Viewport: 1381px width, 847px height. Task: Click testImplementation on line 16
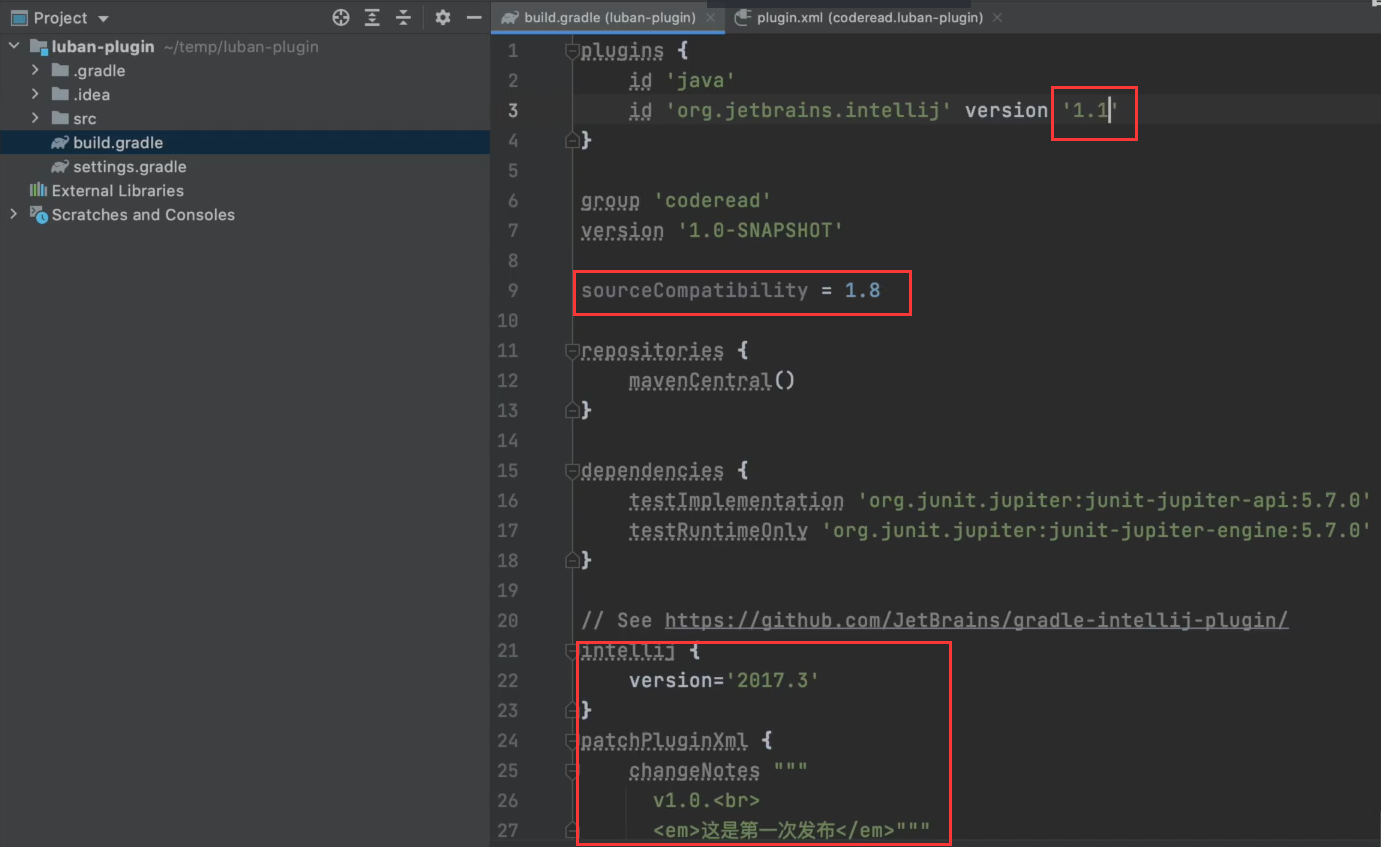tap(736, 500)
